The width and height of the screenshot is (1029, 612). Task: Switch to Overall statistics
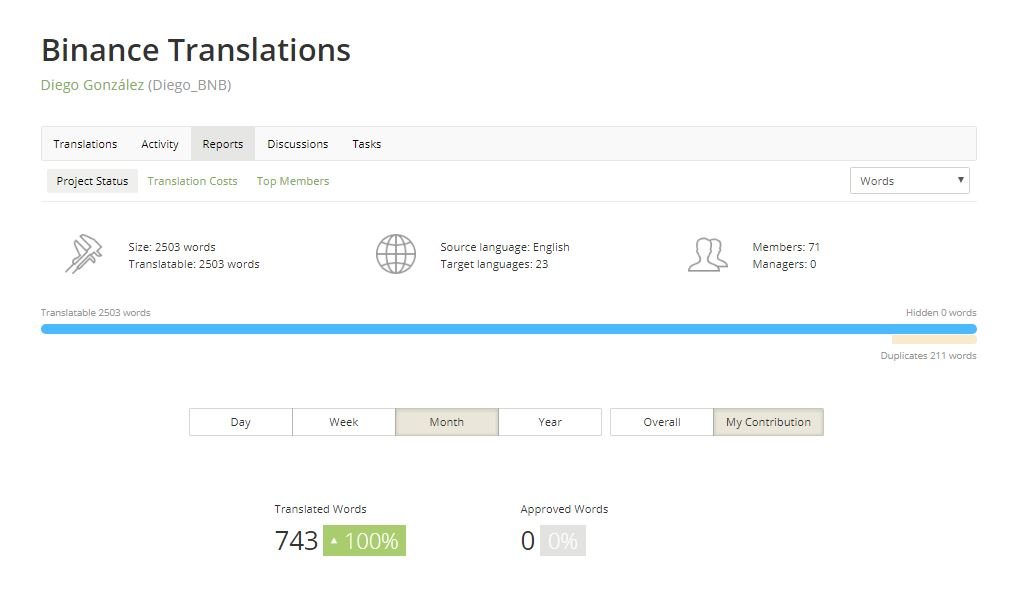tap(662, 422)
